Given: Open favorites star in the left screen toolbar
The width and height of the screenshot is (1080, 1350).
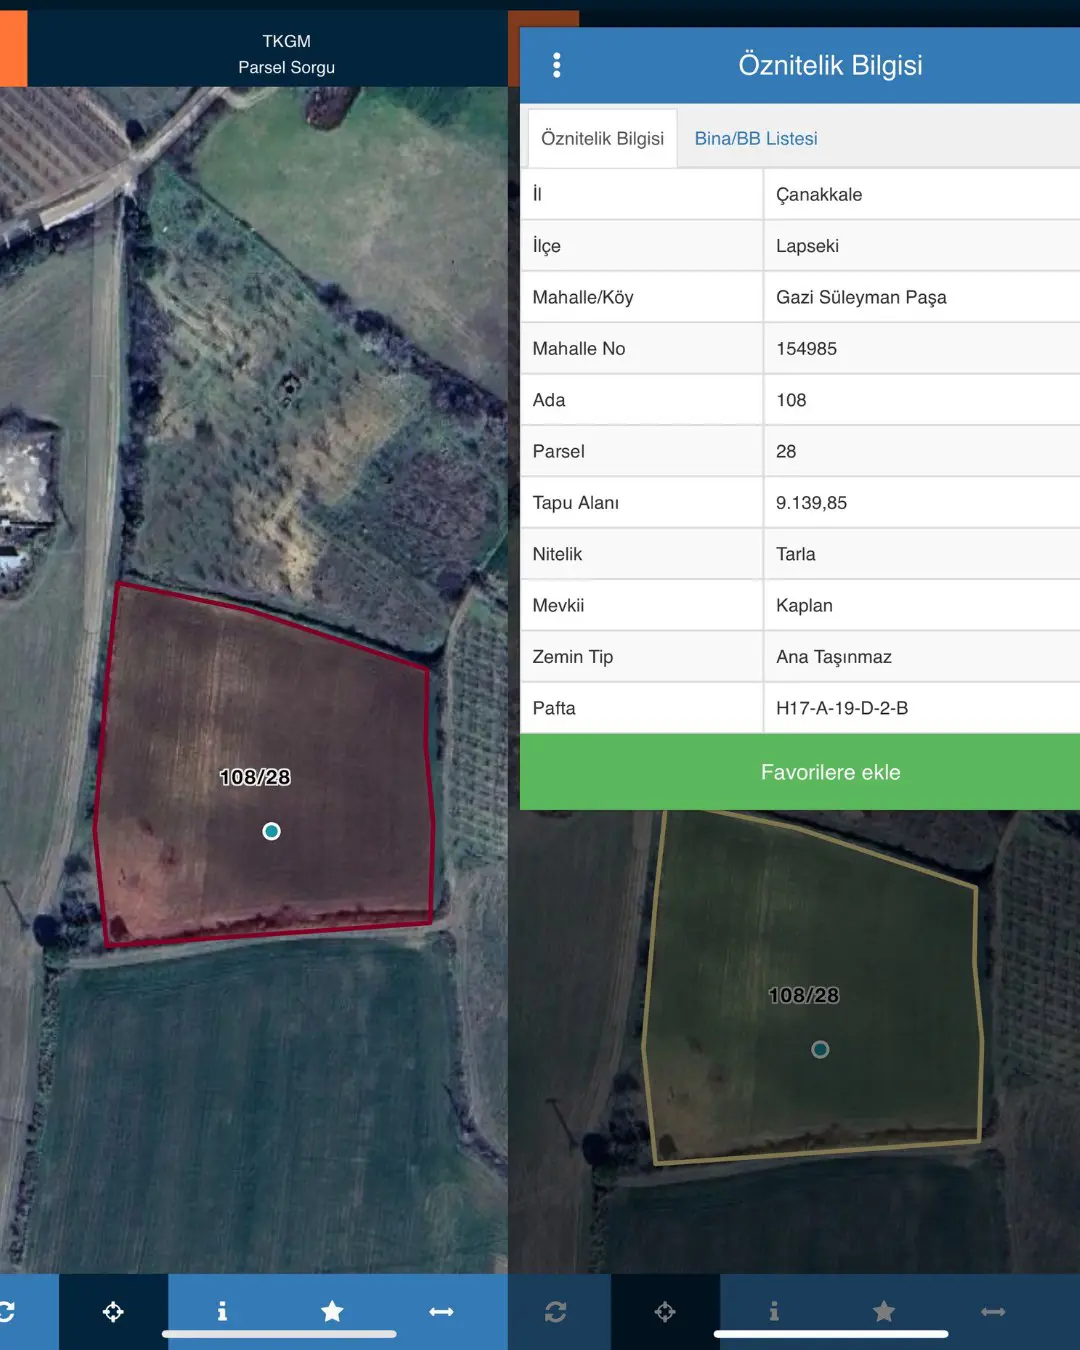Looking at the screenshot, I should pos(332,1311).
